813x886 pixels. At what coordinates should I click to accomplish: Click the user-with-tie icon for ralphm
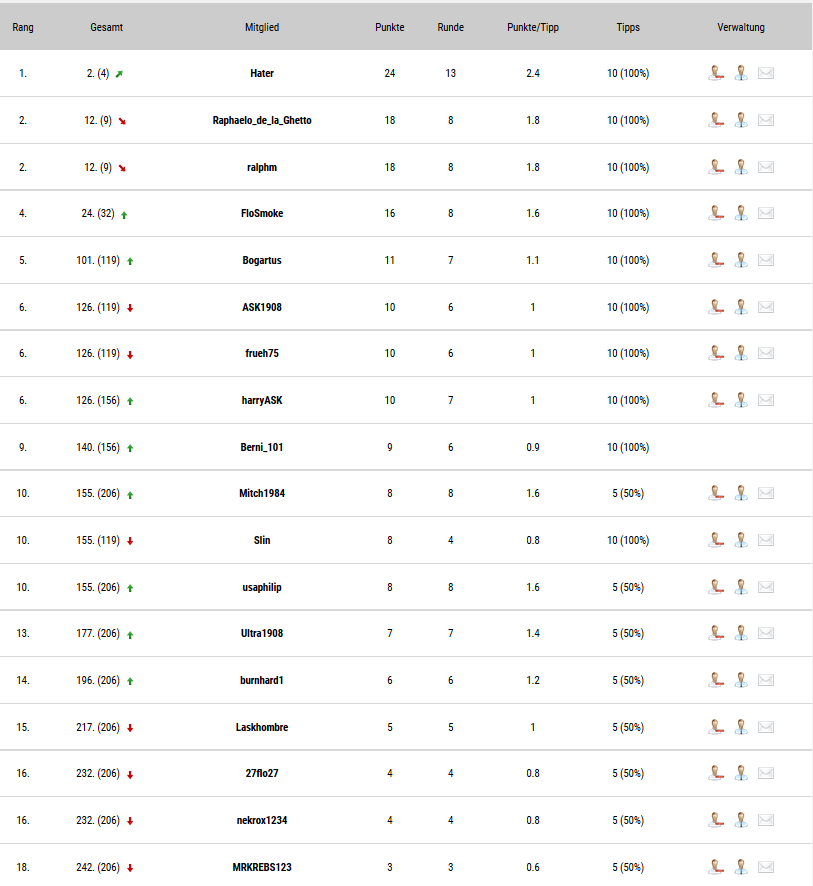coord(741,167)
